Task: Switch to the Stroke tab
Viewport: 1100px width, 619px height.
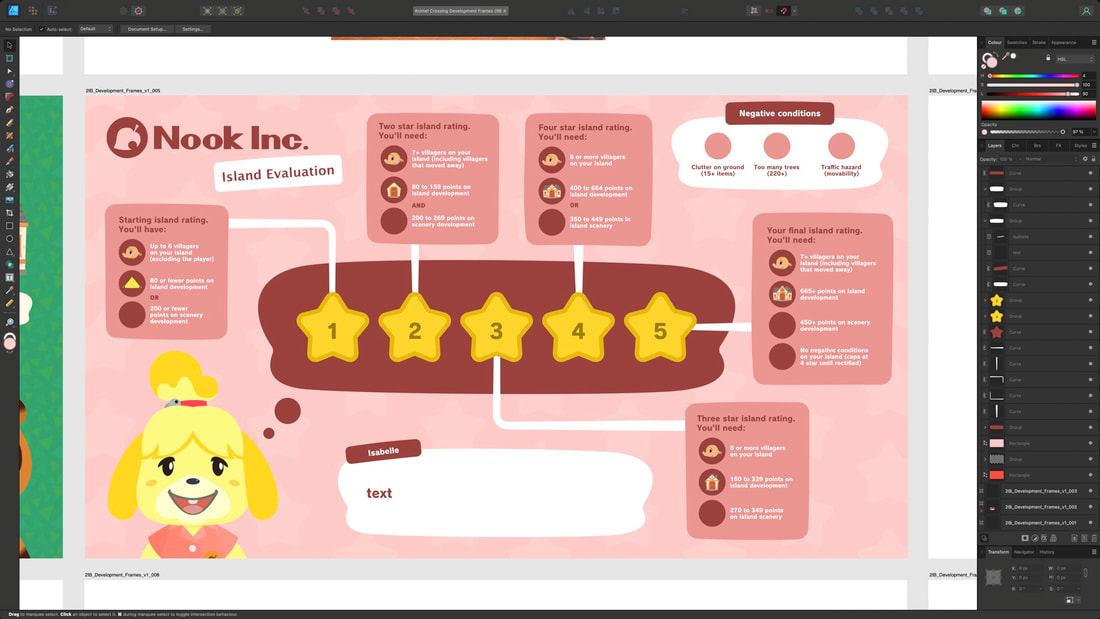Action: coord(1039,43)
